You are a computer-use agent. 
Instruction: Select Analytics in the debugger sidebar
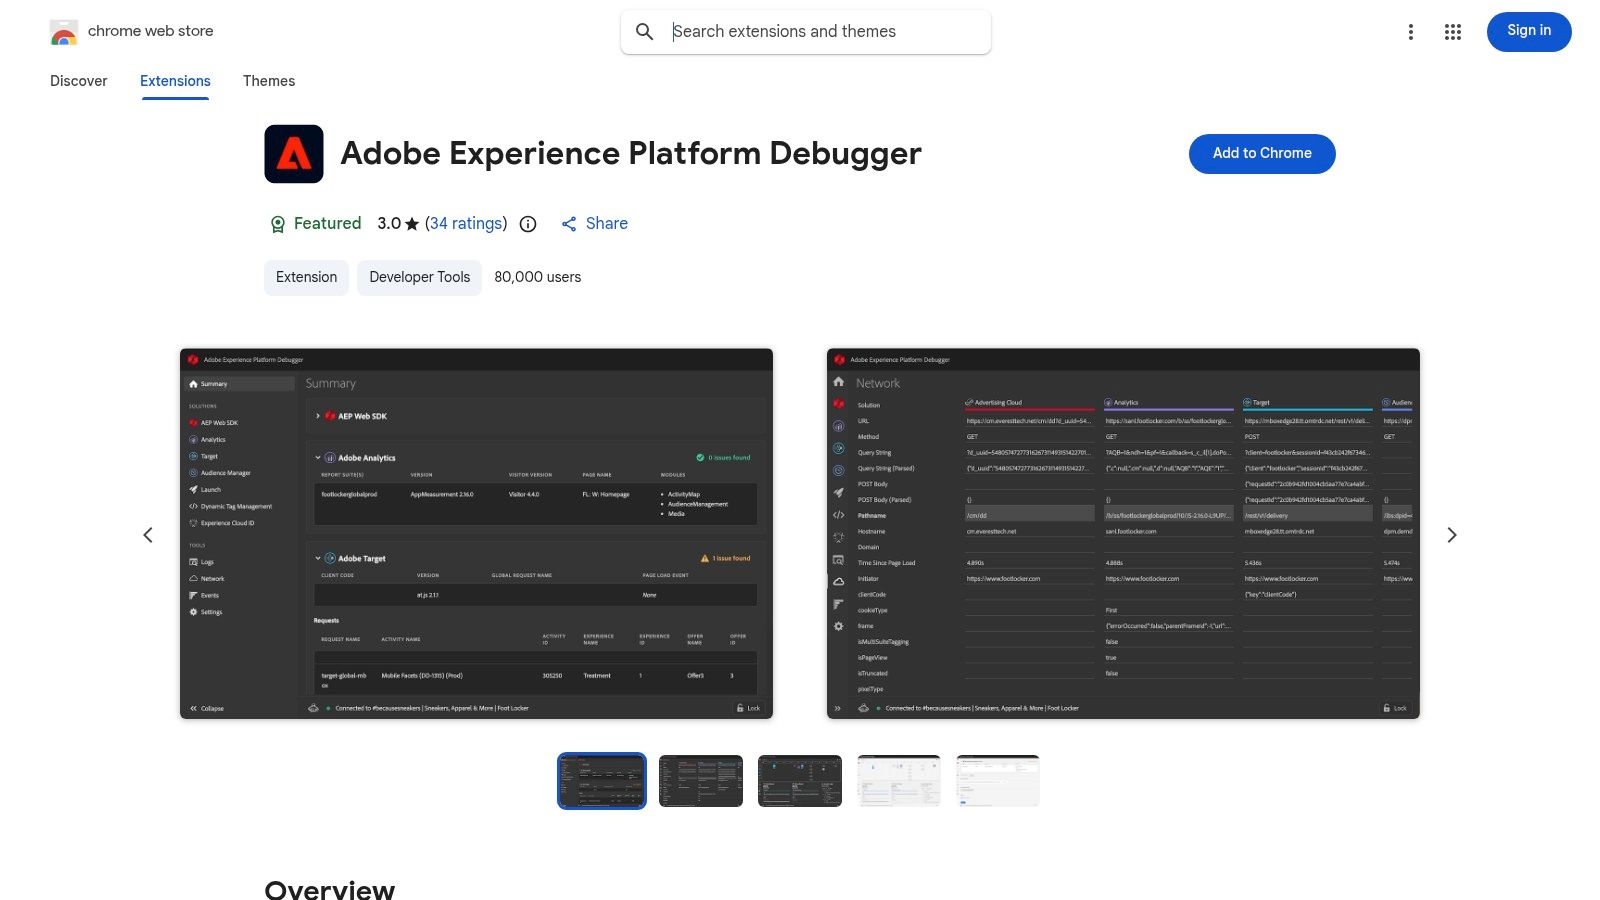click(212, 439)
